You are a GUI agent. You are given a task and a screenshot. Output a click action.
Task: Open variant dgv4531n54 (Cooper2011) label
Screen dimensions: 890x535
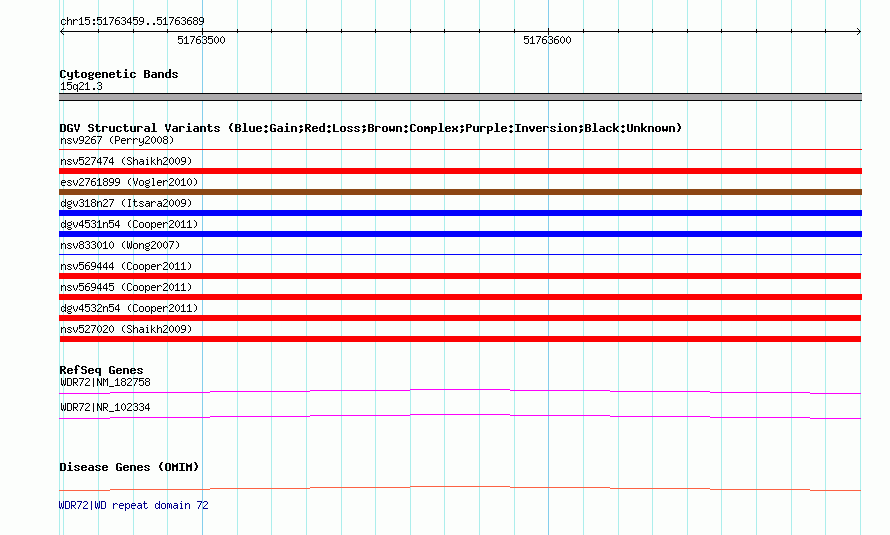tap(129, 224)
